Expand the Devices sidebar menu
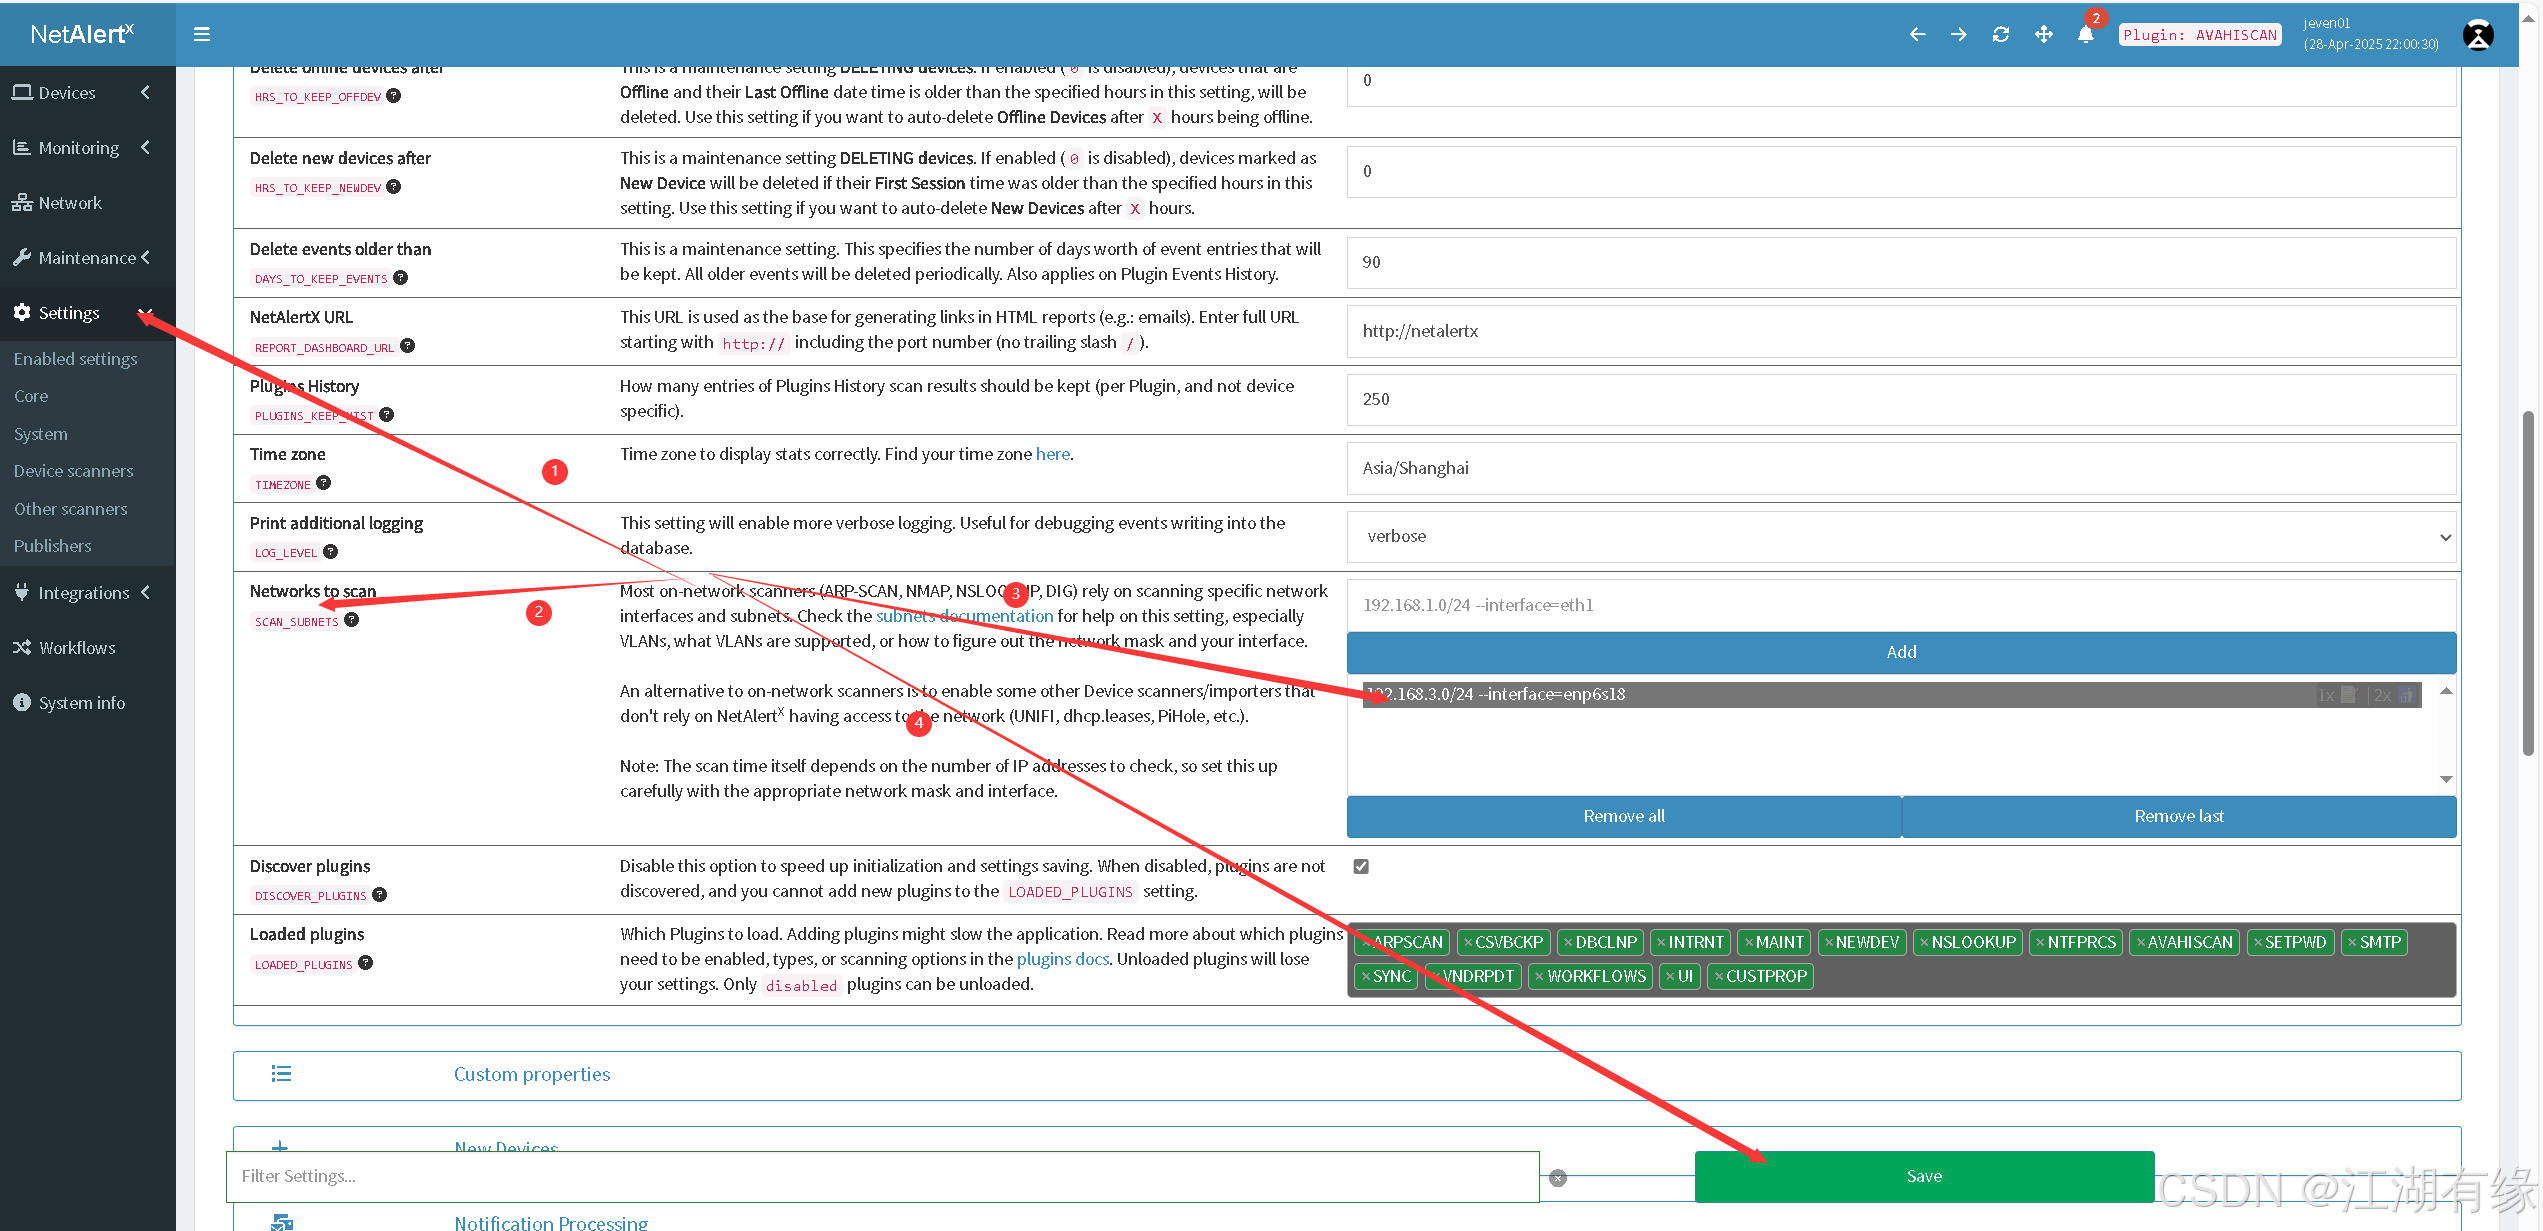 point(88,93)
